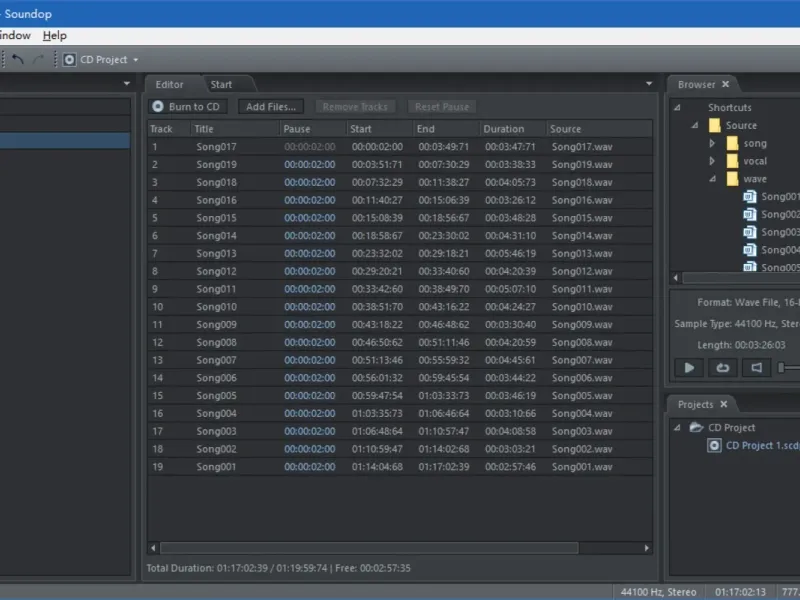Switch to the Editor tab
This screenshot has height=600, width=800.
click(169, 84)
